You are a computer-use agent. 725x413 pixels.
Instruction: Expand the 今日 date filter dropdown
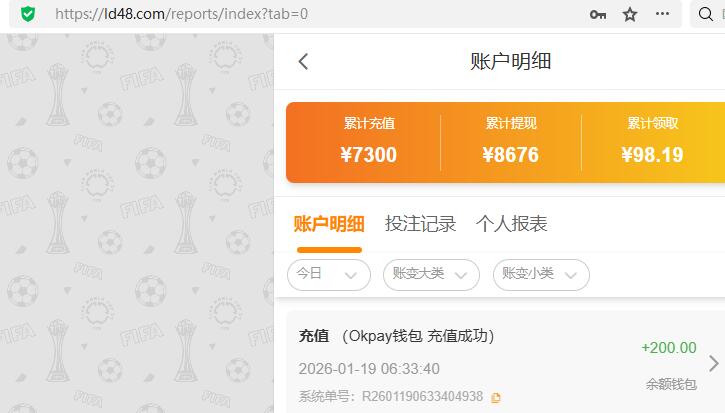[x=329, y=275]
